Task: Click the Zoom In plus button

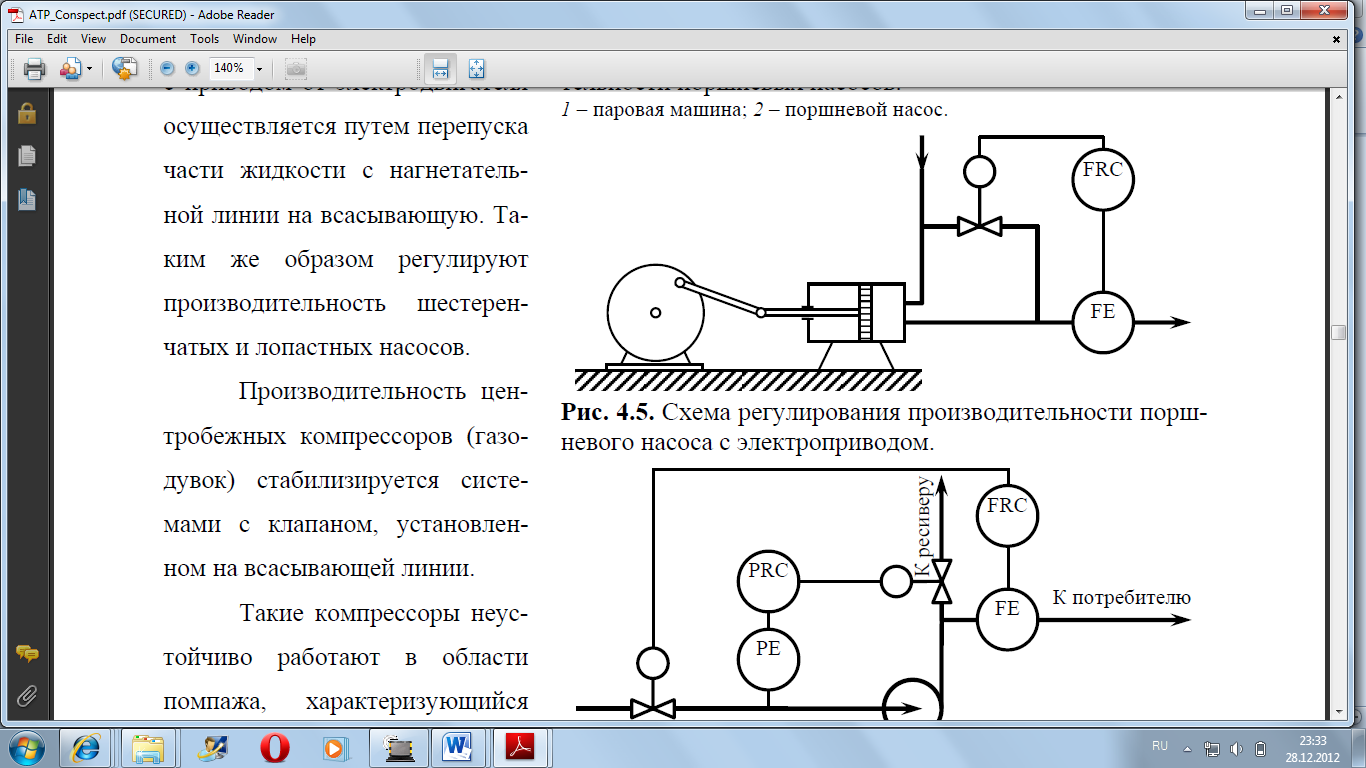Action: (193, 69)
